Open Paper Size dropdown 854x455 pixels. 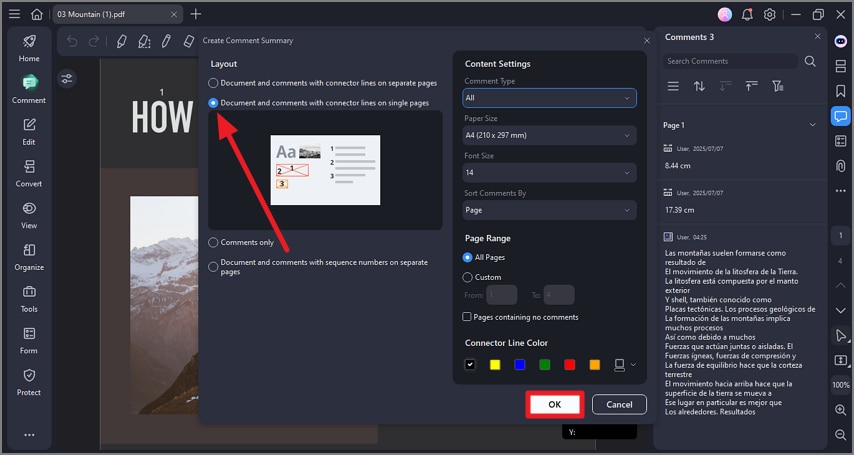549,135
